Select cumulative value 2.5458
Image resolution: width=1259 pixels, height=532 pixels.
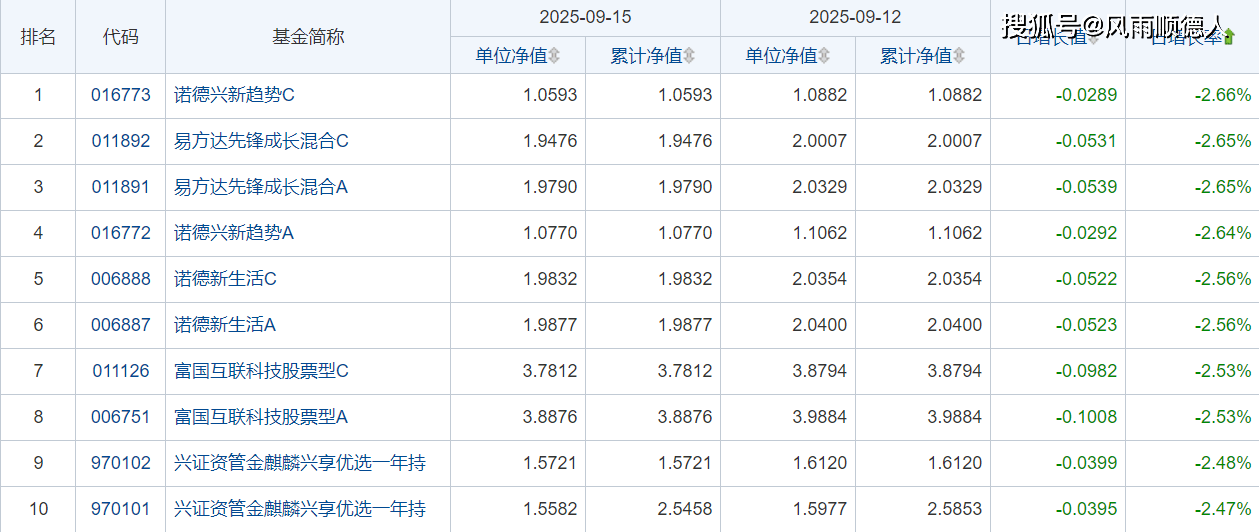[x=685, y=509]
